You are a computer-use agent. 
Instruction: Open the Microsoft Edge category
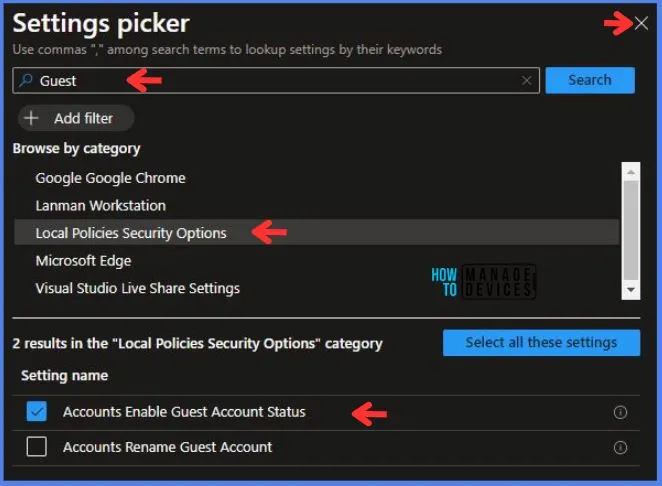[83, 260]
